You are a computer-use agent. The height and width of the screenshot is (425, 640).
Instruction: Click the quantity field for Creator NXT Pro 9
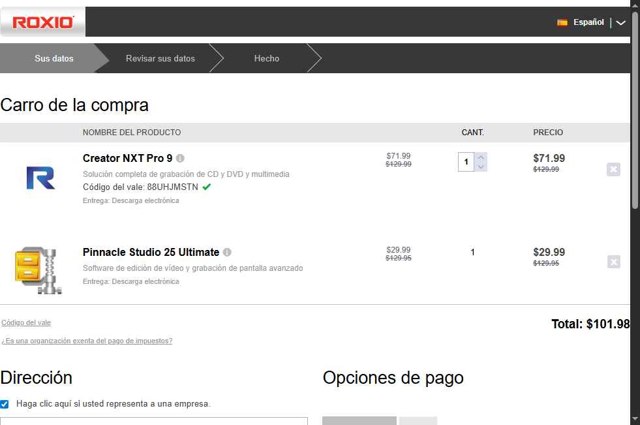point(466,162)
